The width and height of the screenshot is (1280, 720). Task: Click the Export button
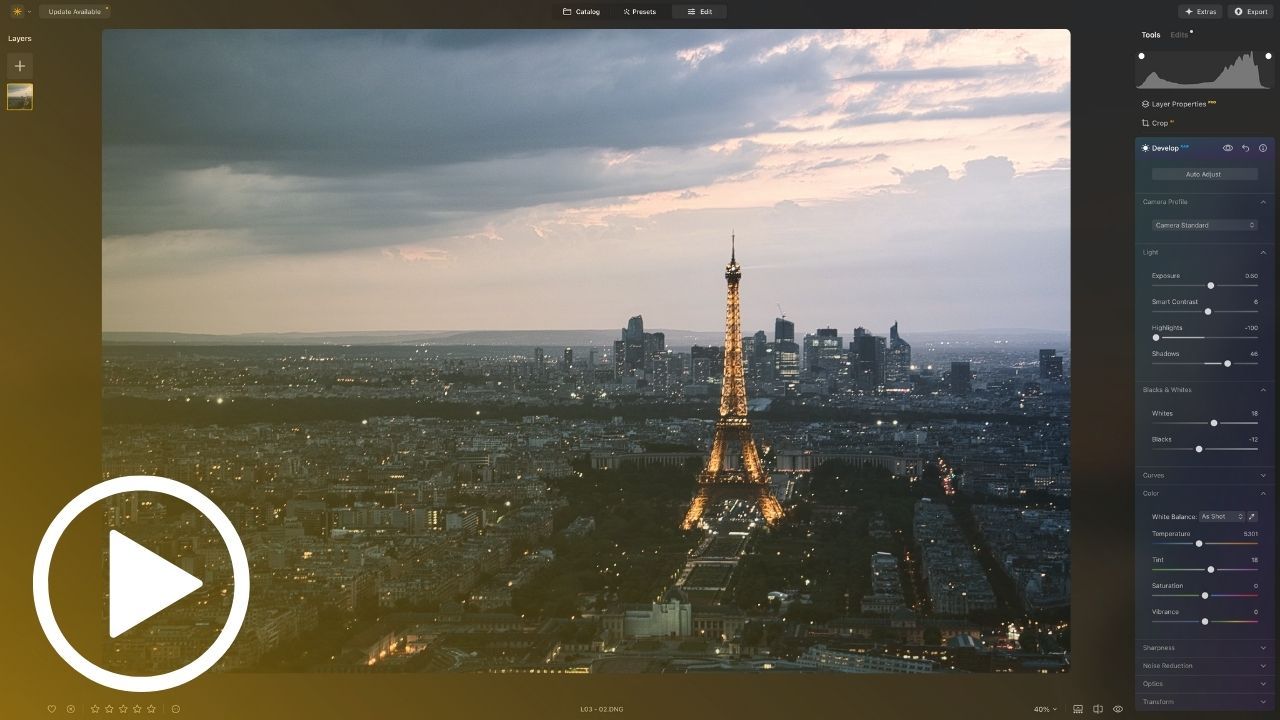[x=1250, y=12]
